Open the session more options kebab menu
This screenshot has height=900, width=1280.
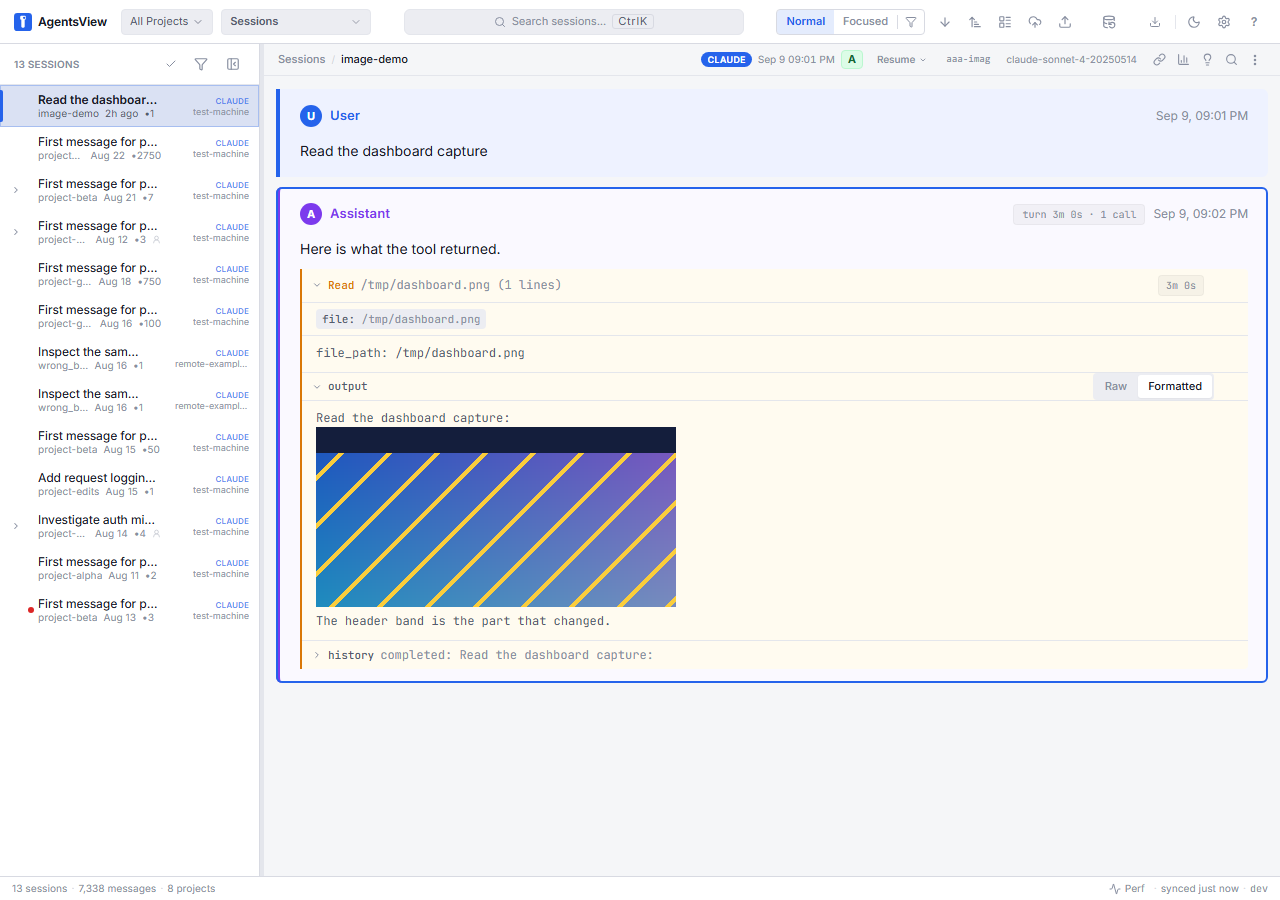pos(1255,60)
